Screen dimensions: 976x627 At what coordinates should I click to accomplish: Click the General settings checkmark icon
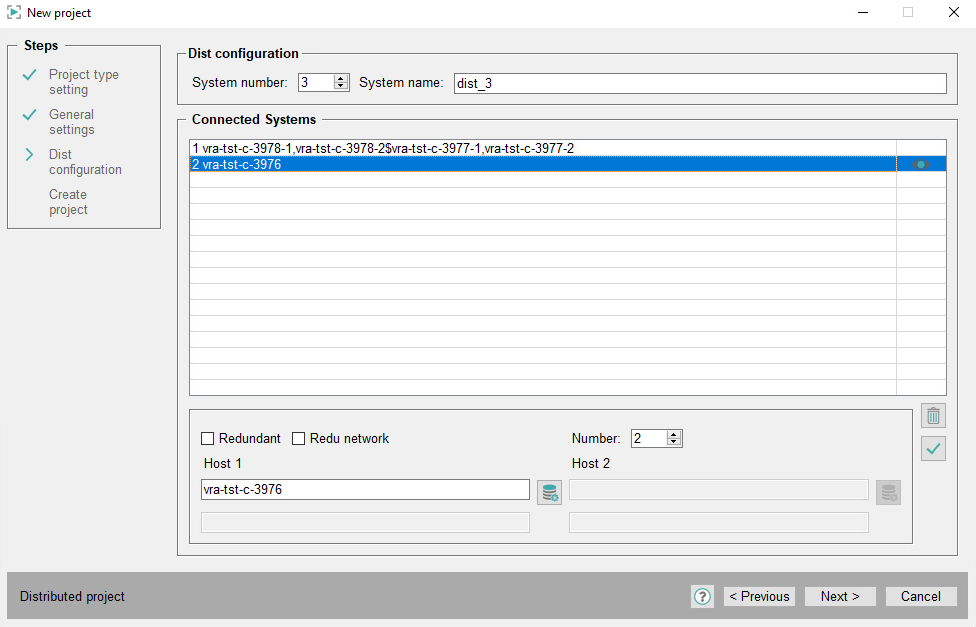point(30,115)
